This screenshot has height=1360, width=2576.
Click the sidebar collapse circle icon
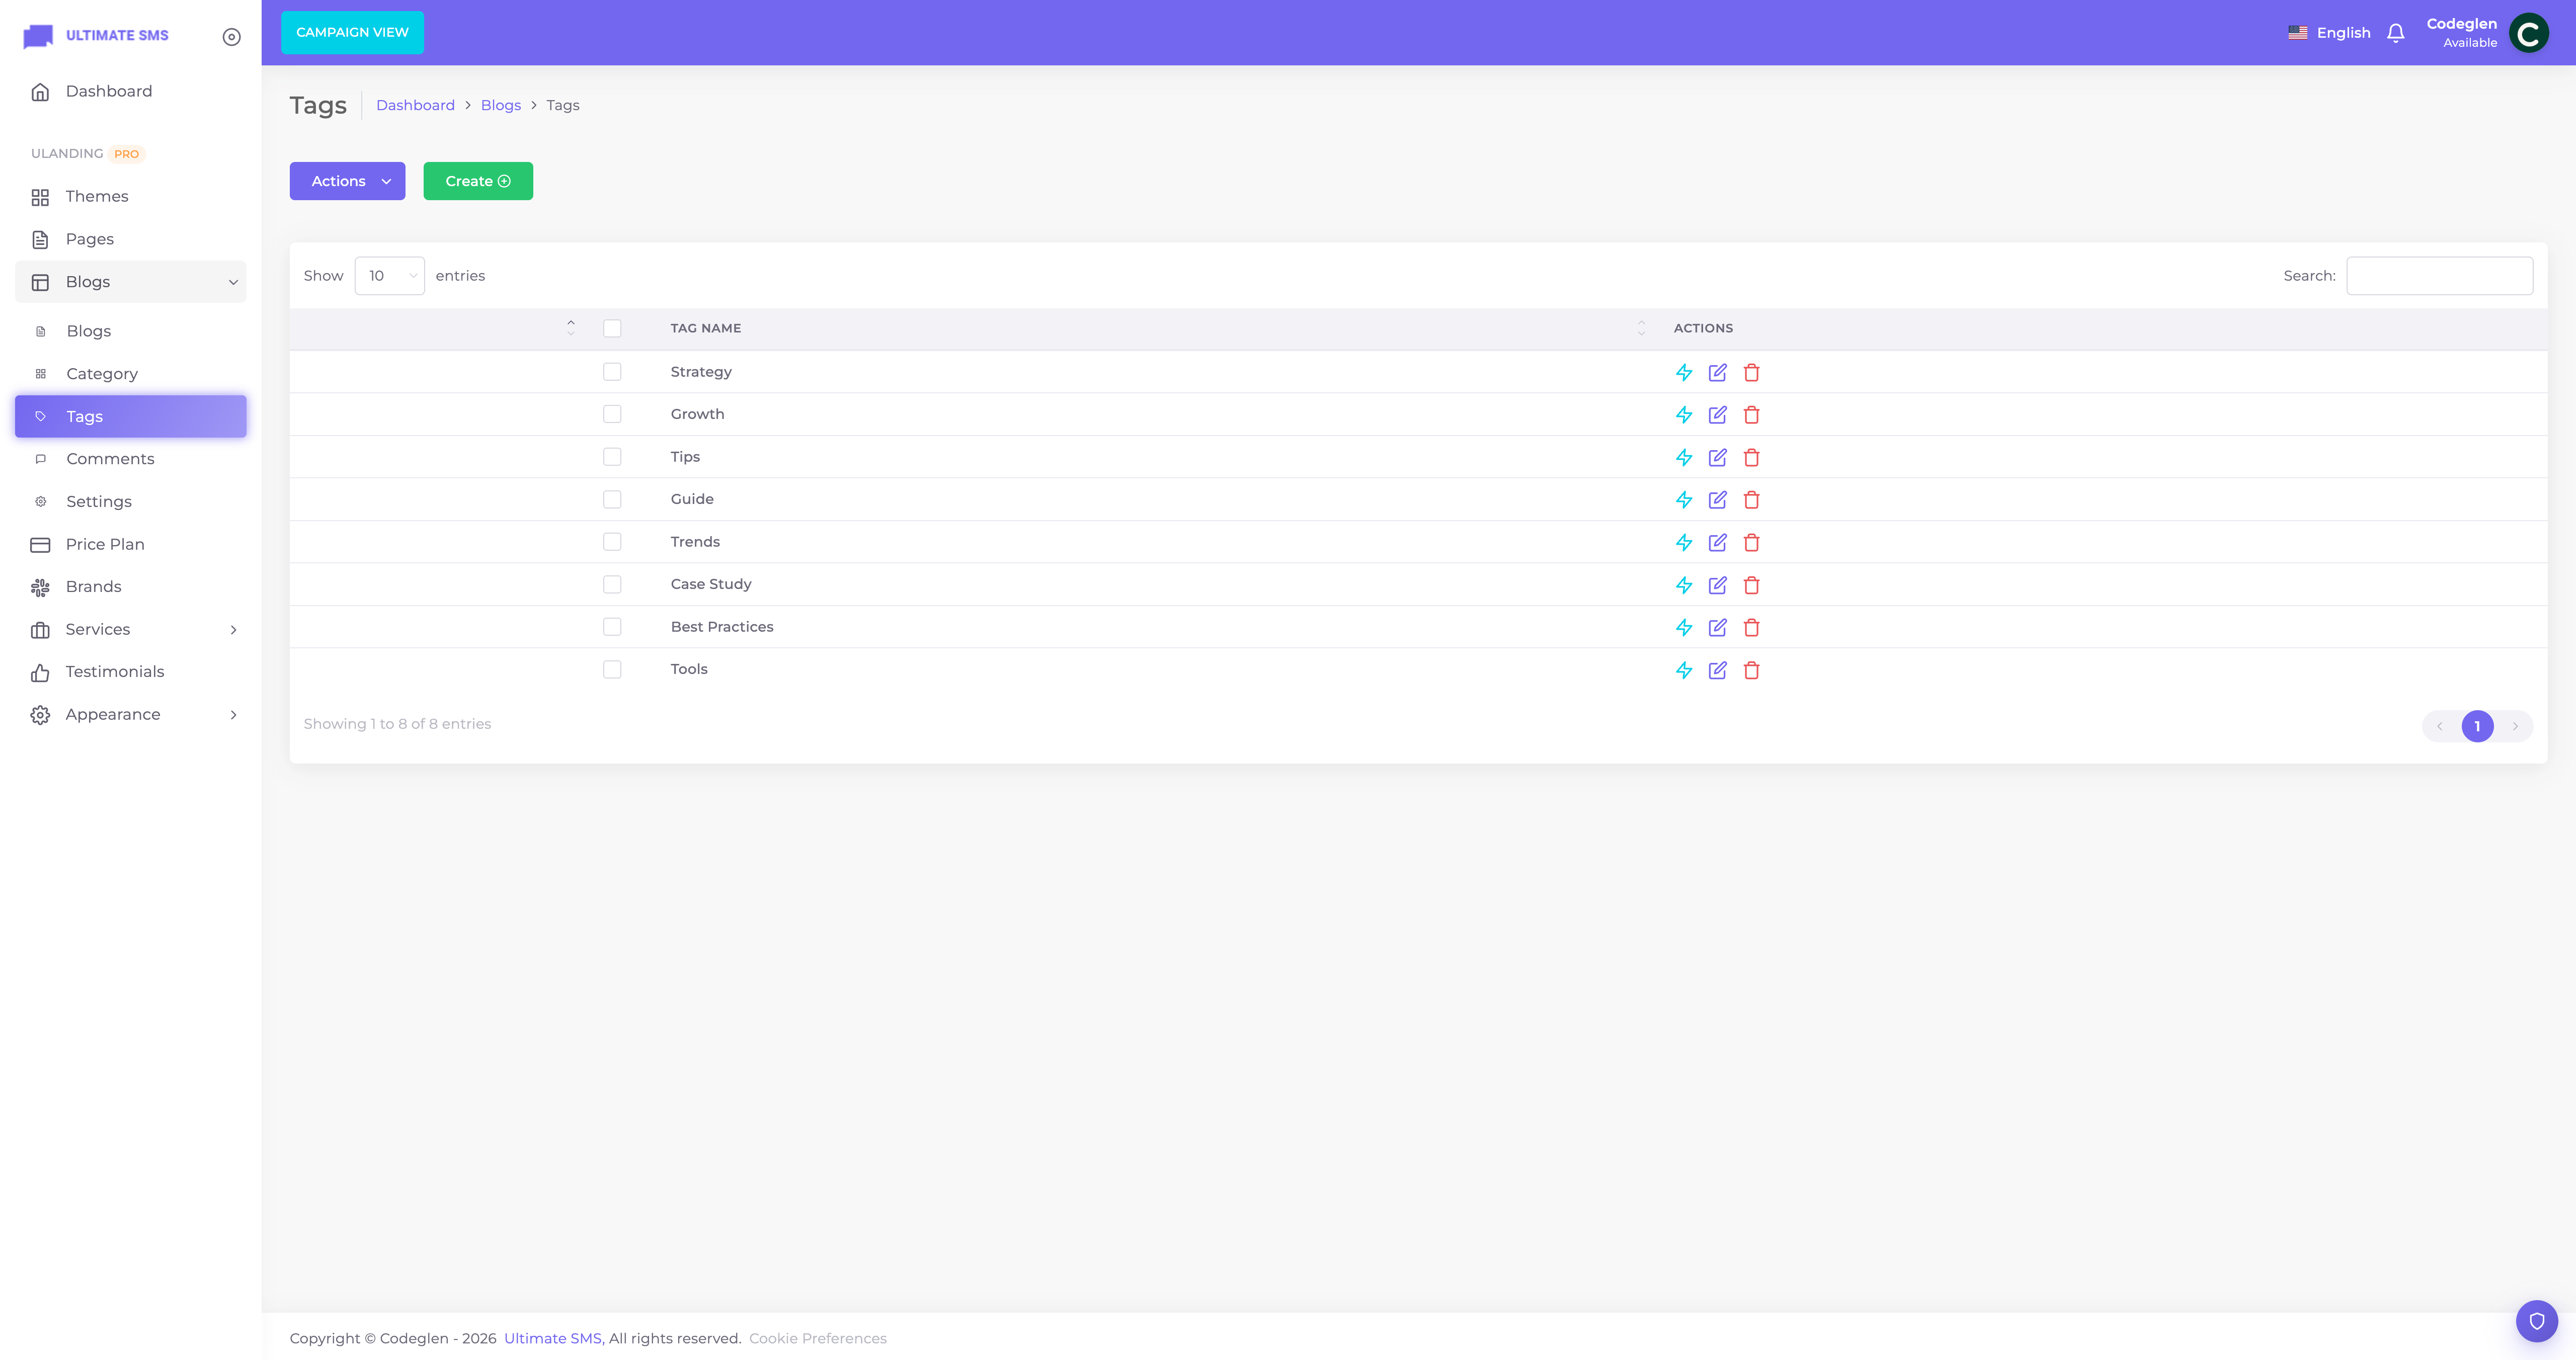coord(231,37)
